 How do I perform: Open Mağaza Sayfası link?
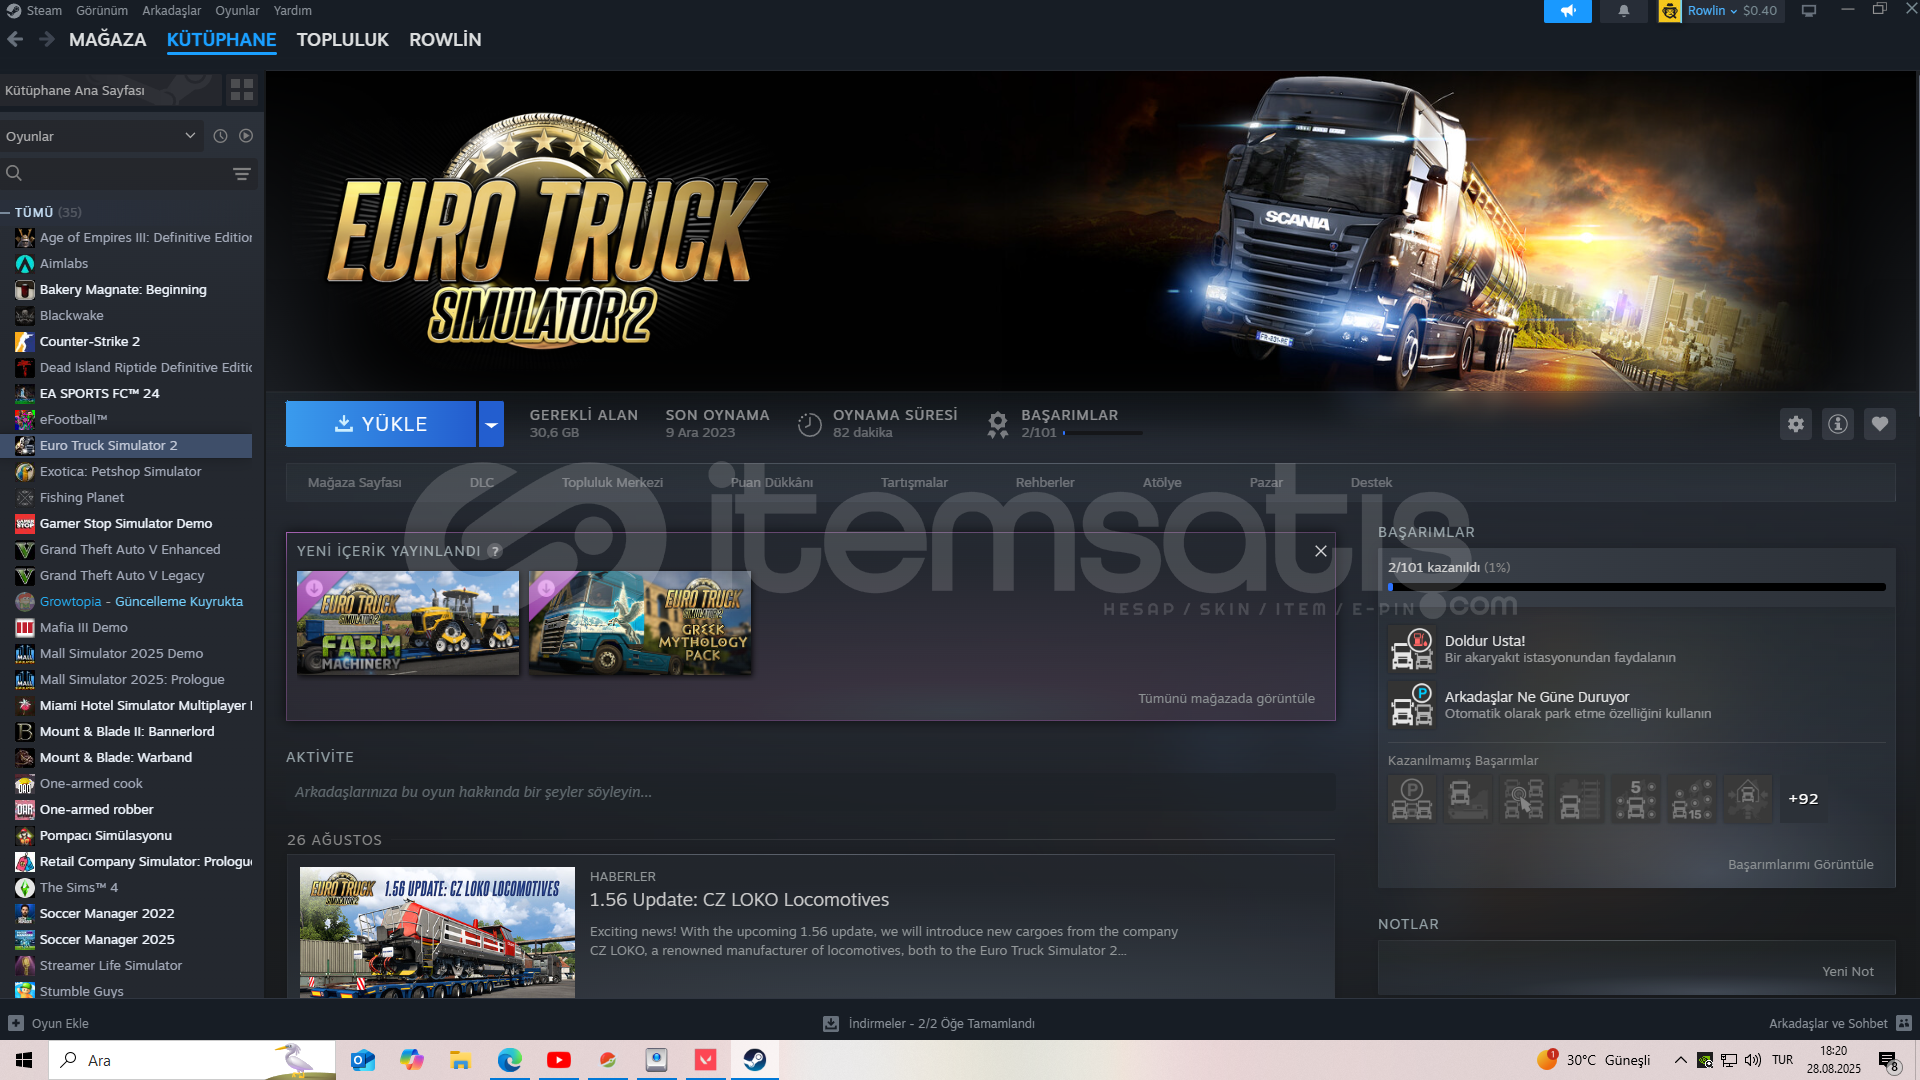pos(354,482)
